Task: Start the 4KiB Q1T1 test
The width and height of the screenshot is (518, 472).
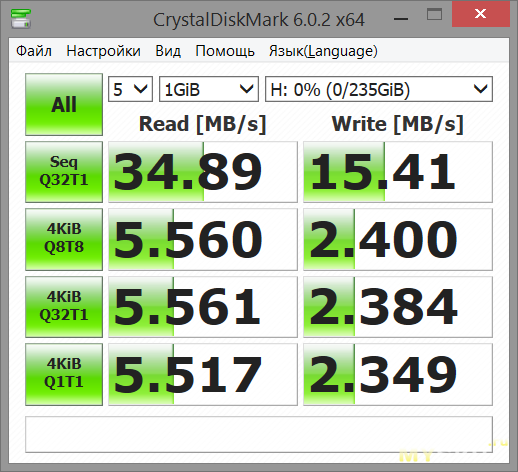Action: [64, 374]
